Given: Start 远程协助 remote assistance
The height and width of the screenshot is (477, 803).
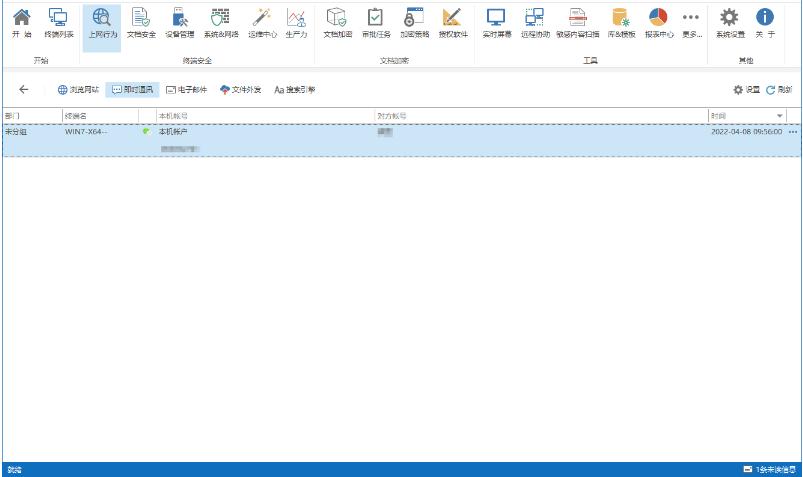Looking at the screenshot, I should point(535,23).
